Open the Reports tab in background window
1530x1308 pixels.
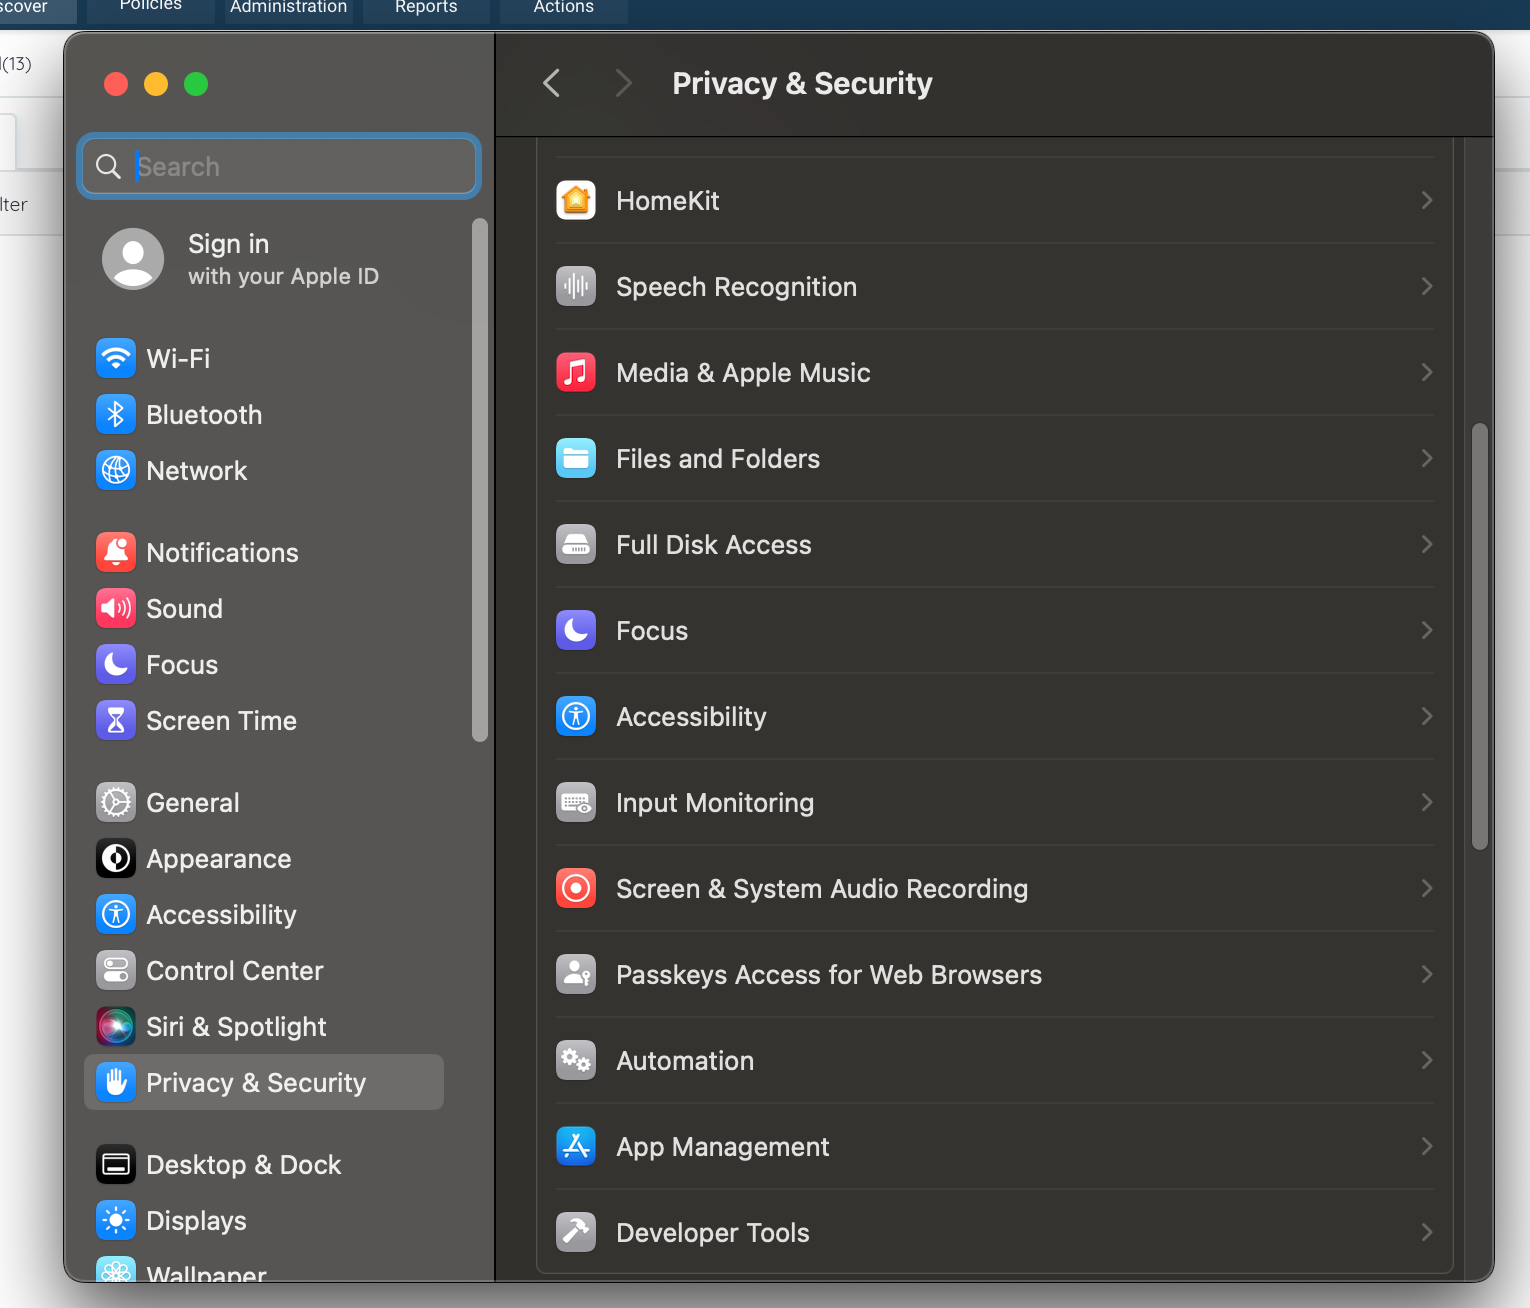pos(426,8)
